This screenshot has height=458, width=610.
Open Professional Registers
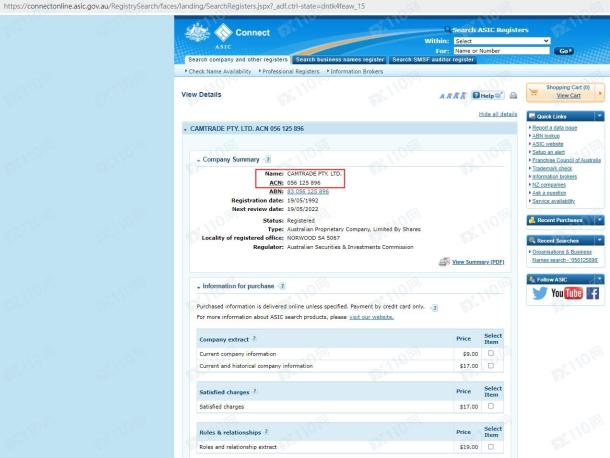pyautogui.click(x=291, y=72)
